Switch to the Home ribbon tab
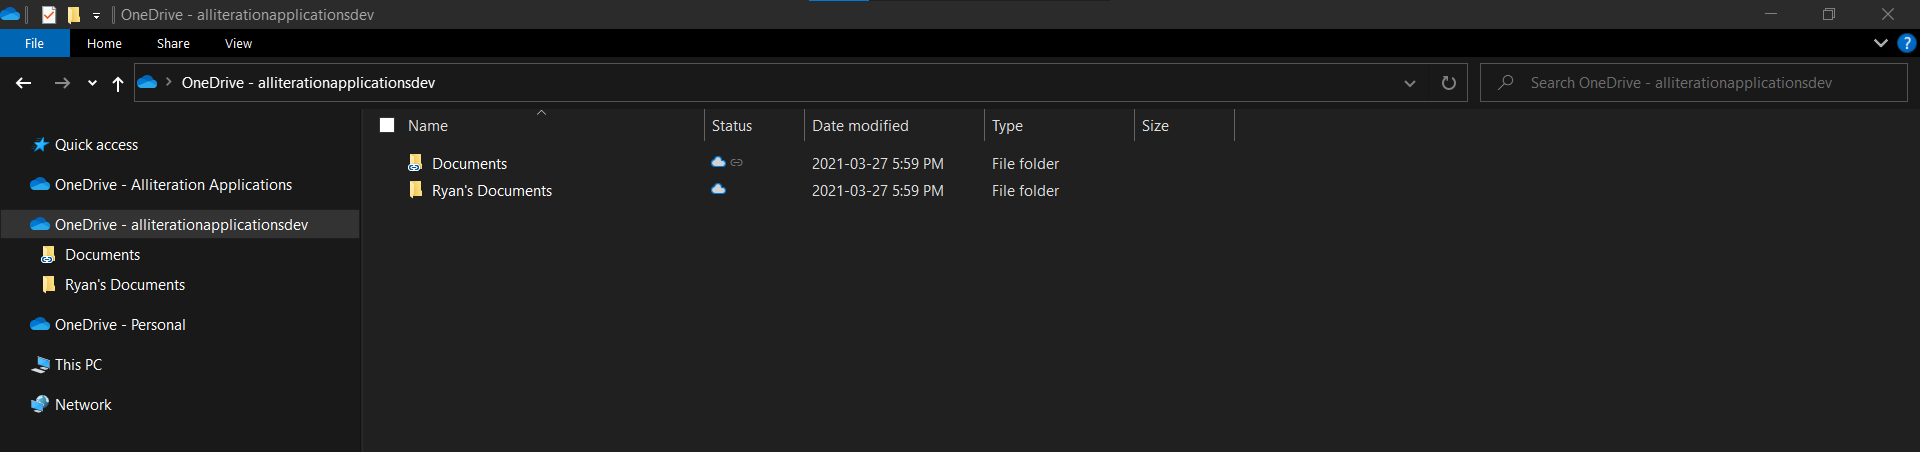Screen dimensions: 1920x452 pyautogui.click(x=104, y=43)
